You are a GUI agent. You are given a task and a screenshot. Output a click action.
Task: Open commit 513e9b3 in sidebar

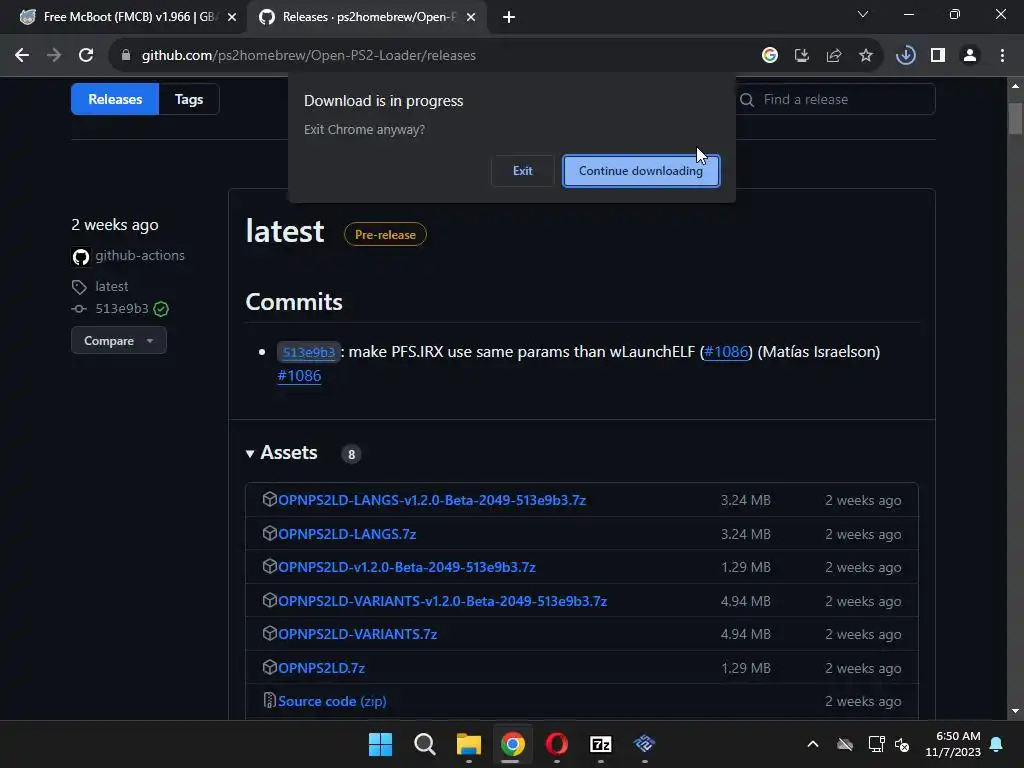pos(121,308)
